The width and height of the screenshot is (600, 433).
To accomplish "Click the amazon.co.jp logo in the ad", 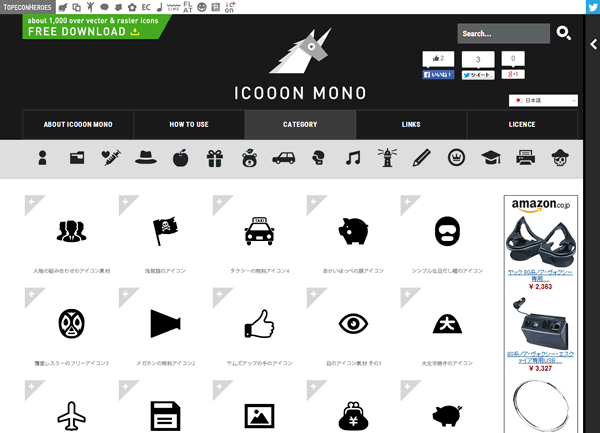I will point(541,205).
